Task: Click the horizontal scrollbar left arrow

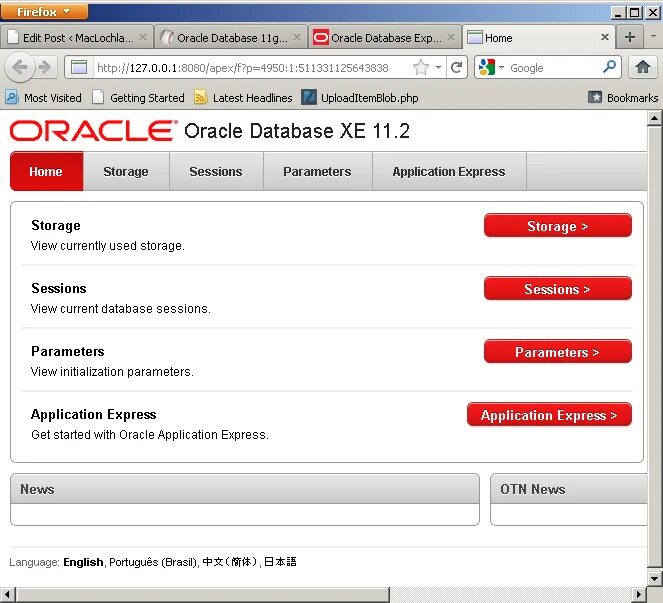Action: (7, 595)
